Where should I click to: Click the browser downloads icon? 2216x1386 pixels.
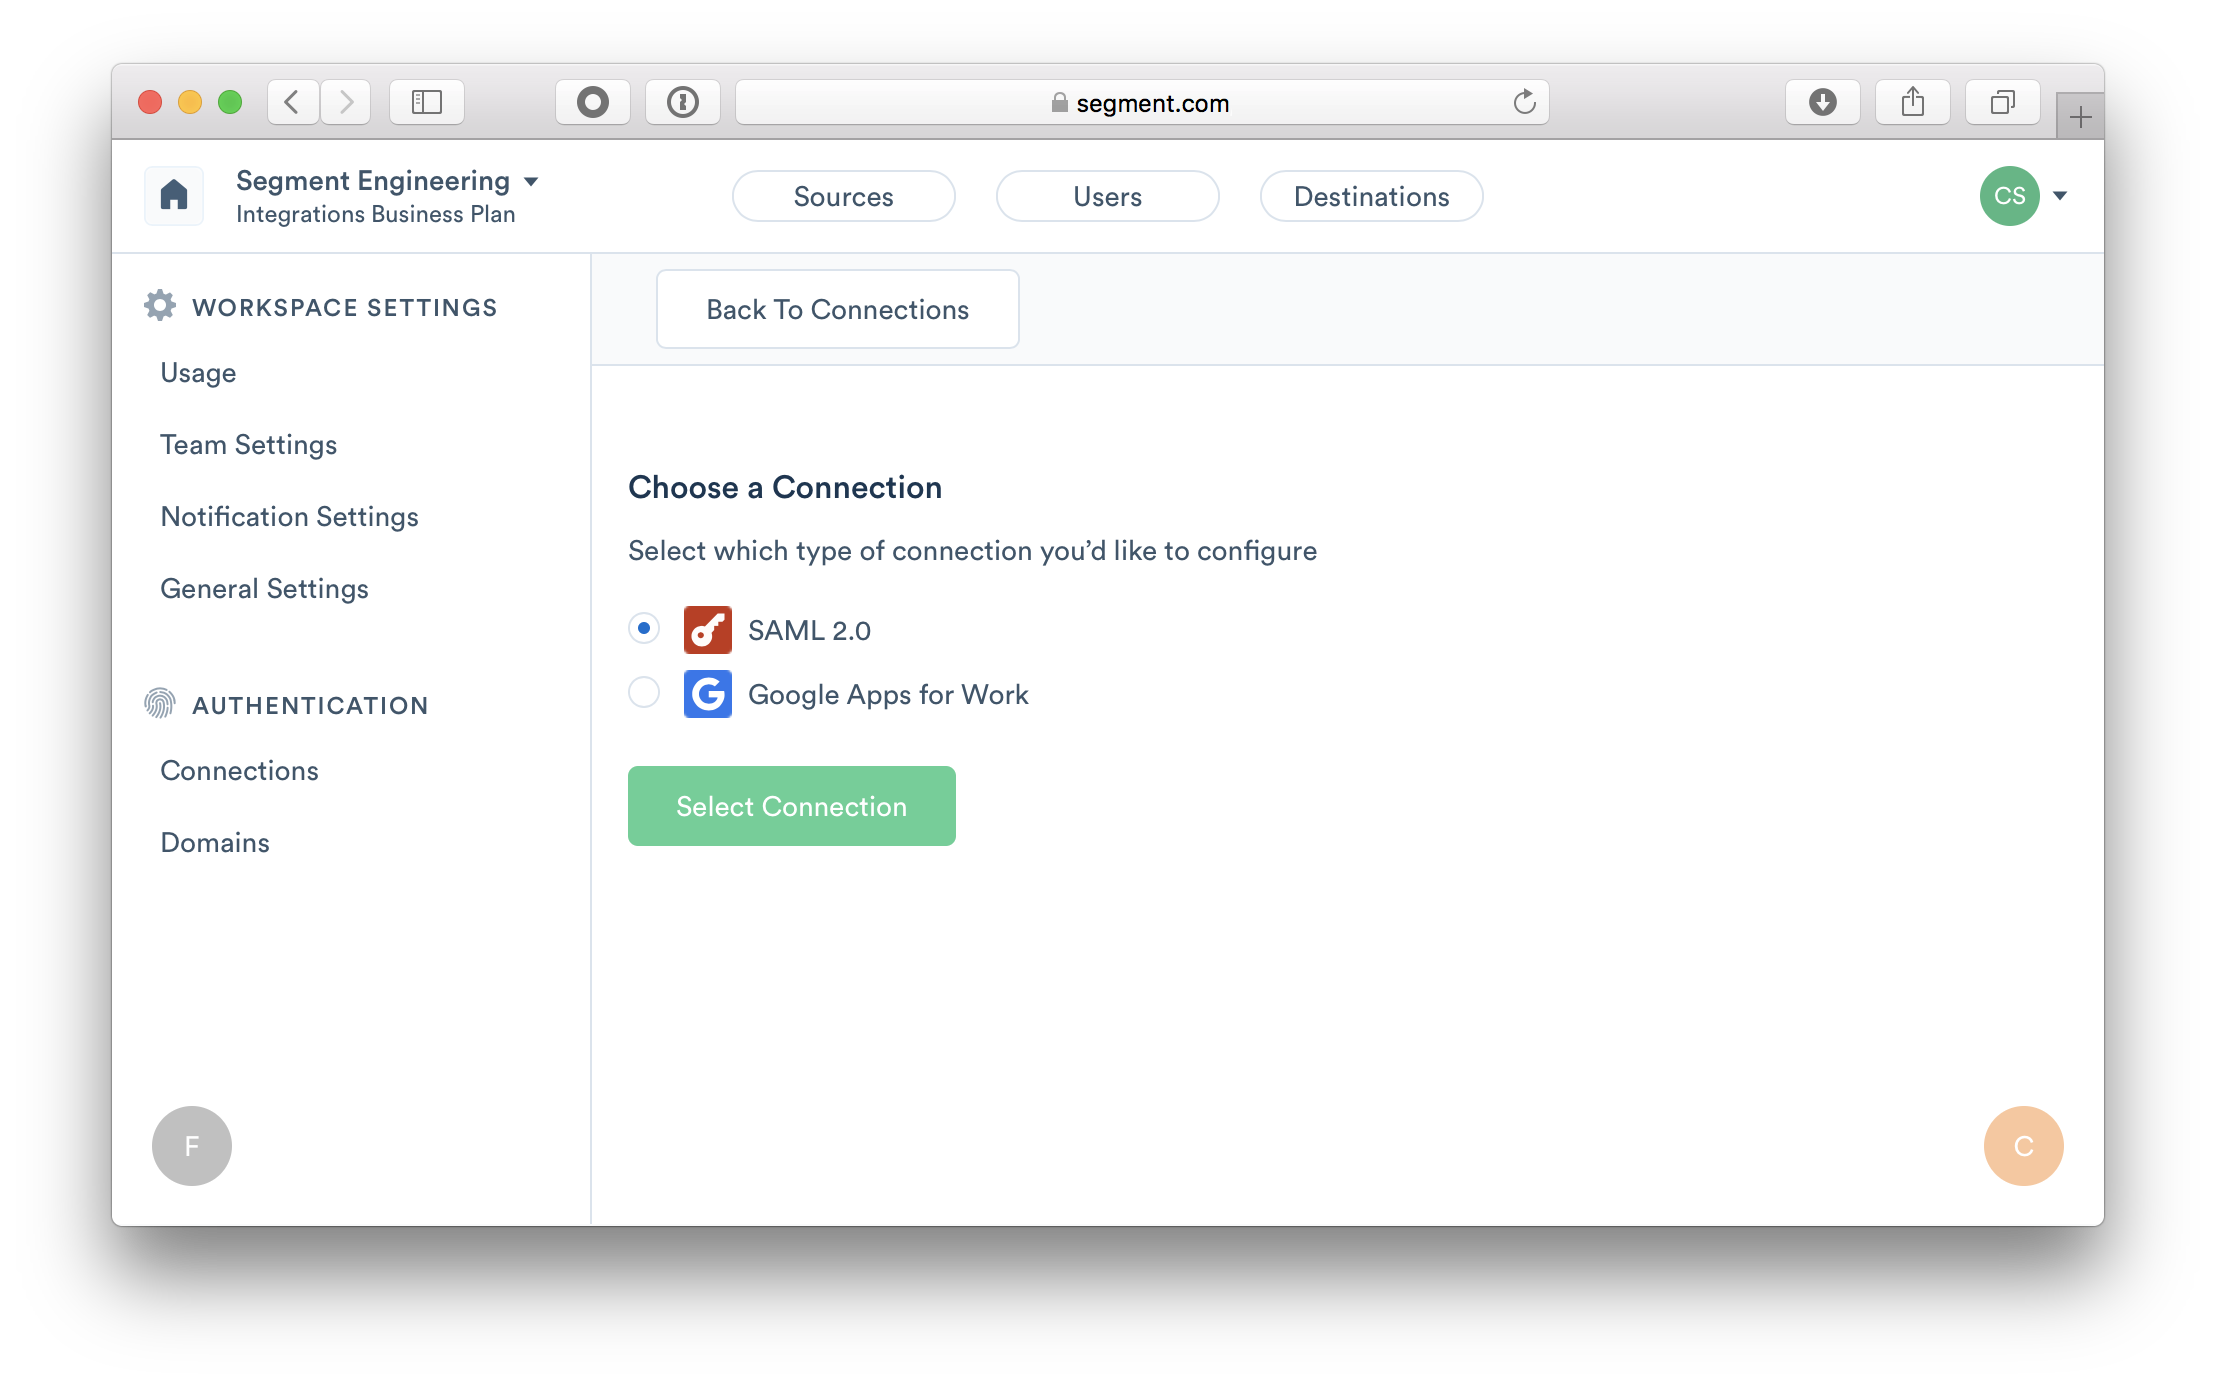click(x=1823, y=102)
